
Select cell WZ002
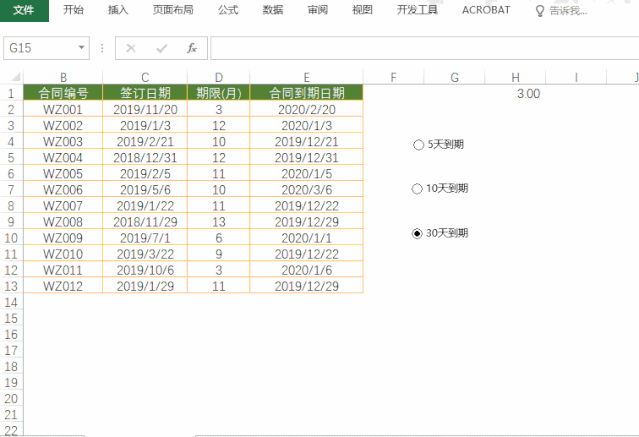tap(63, 126)
